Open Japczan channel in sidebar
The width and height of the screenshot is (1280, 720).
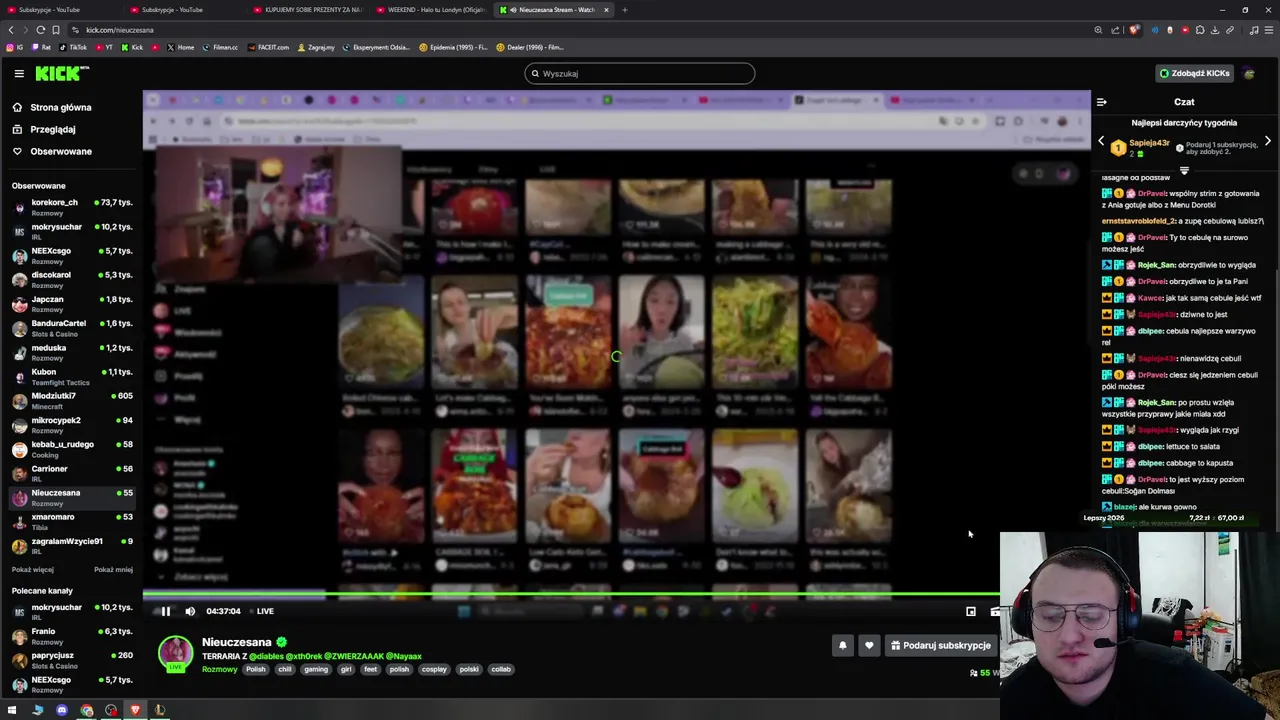coord(72,303)
